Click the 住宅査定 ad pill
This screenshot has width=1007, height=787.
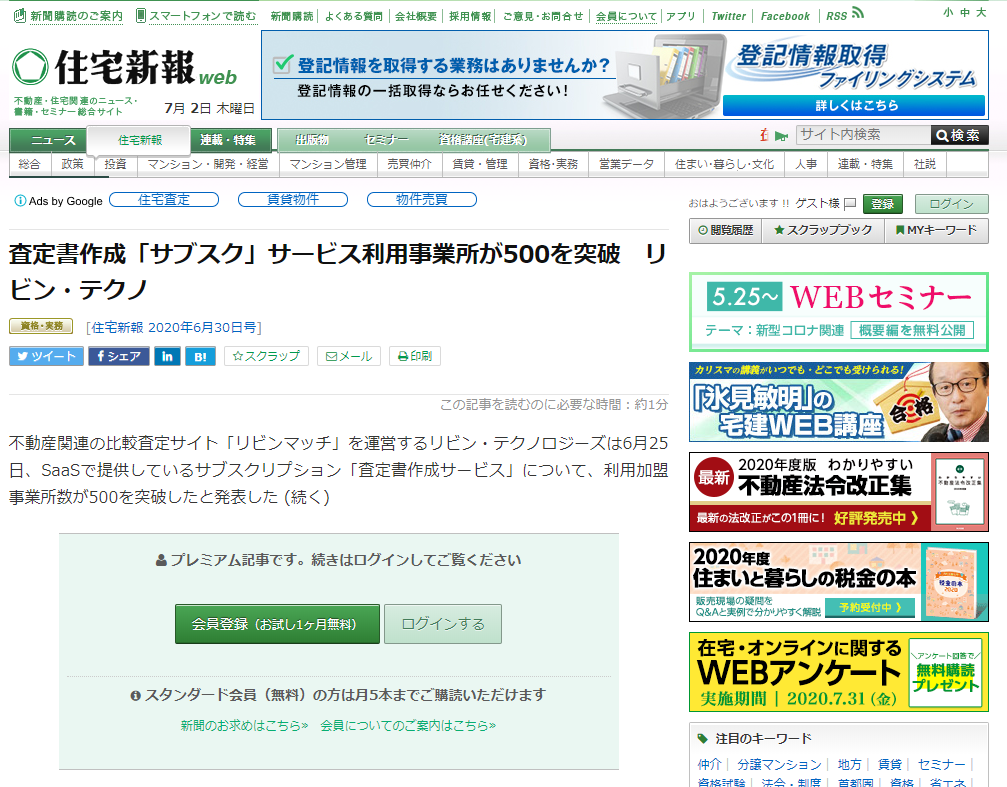164,200
